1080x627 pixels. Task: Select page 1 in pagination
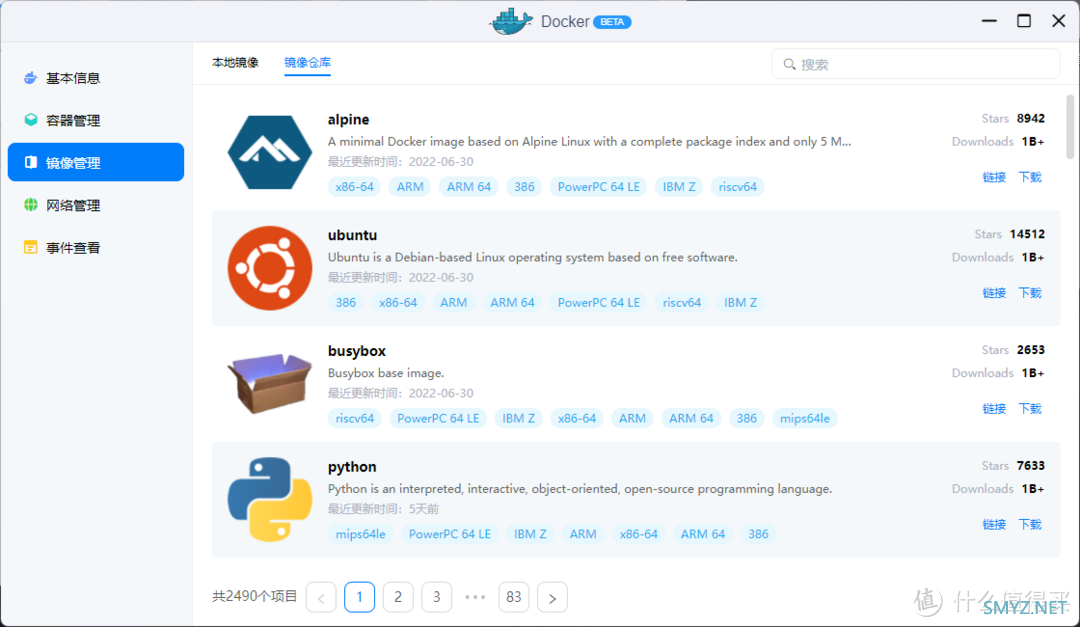pyautogui.click(x=360, y=597)
